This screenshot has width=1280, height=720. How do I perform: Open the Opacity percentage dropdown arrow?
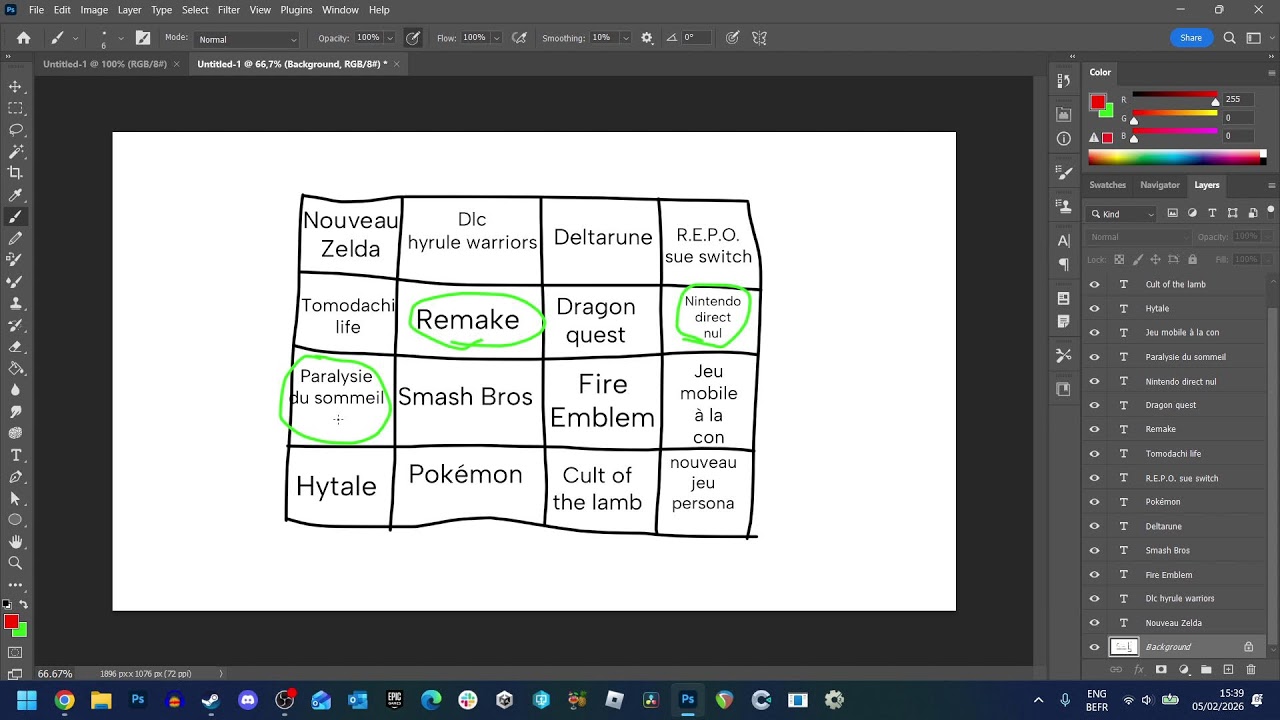tap(390, 38)
